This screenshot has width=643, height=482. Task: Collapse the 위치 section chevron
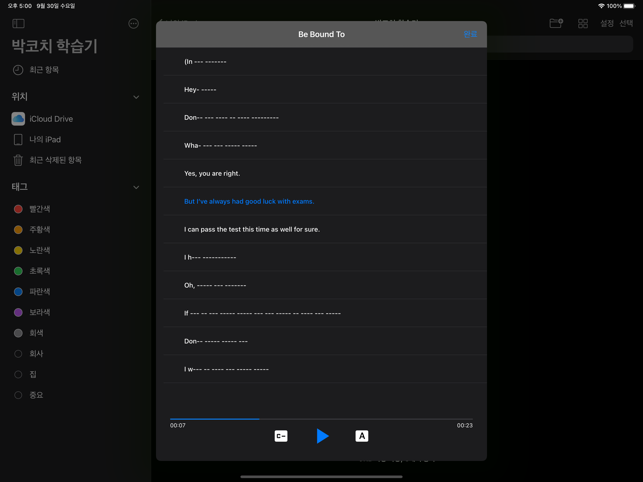(x=136, y=97)
